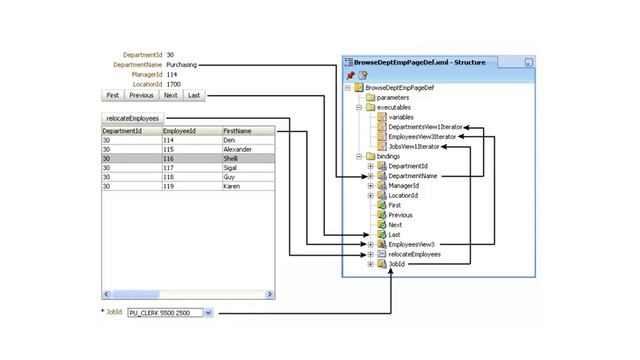Click the LocationId binding icon

coord(382,196)
